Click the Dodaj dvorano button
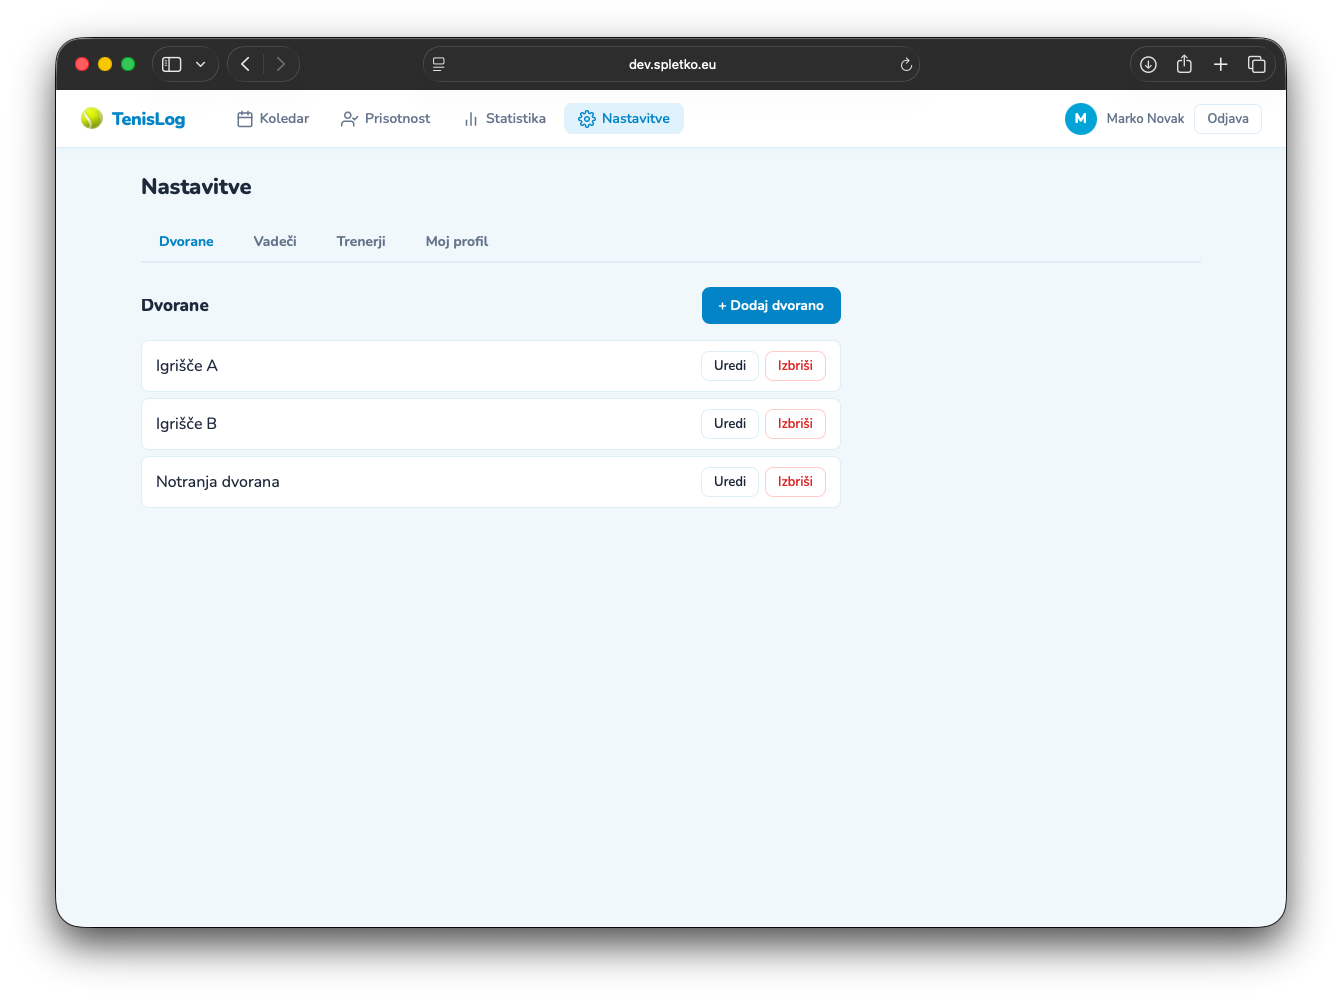Screen dimensions: 1342x1001 [771, 305]
